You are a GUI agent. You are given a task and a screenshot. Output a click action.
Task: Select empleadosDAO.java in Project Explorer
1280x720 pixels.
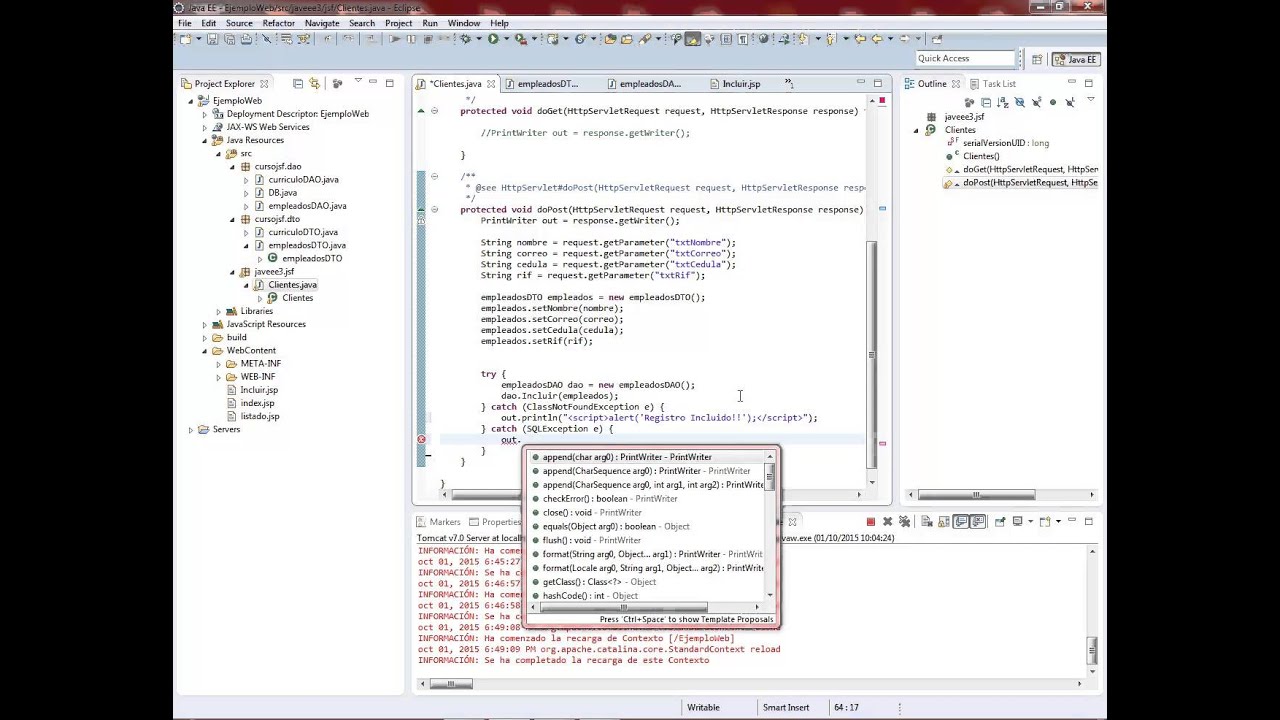pos(307,206)
